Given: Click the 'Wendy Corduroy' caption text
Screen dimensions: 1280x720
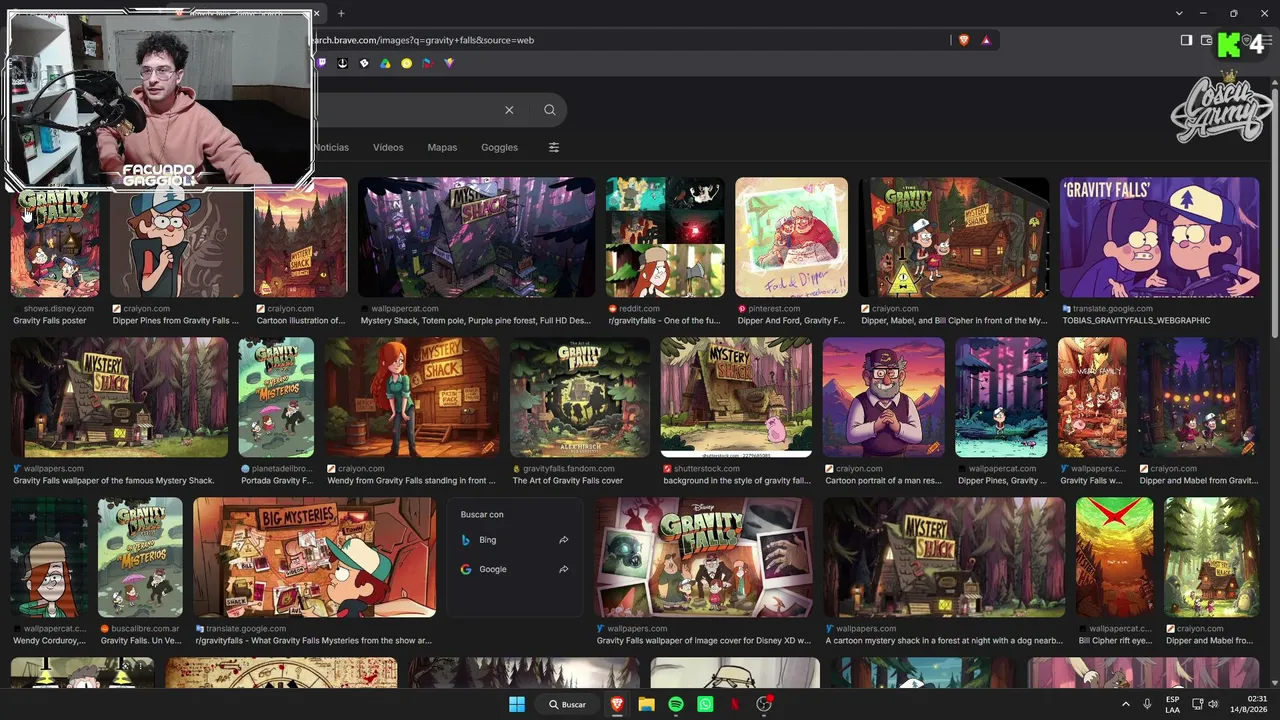Looking at the screenshot, I should point(50,641).
